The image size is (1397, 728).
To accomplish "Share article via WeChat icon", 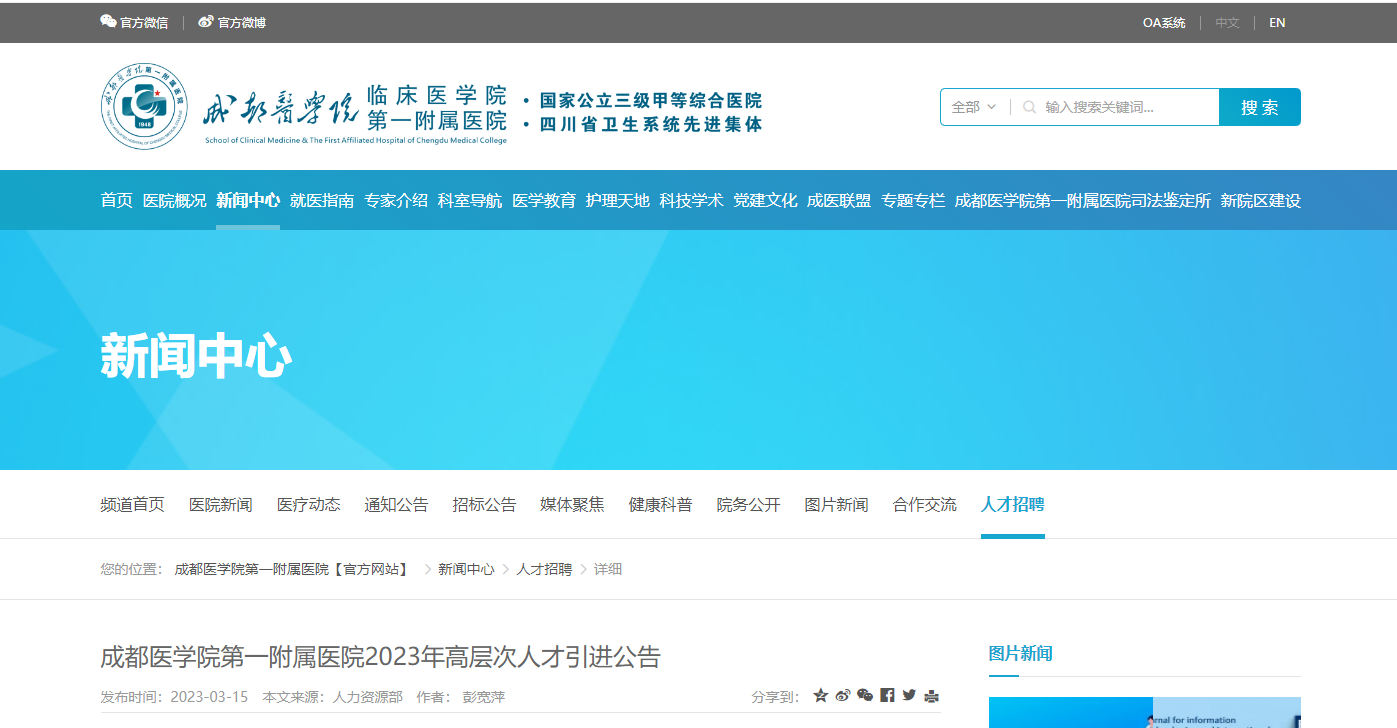I will pyautogui.click(x=865, y=696).
